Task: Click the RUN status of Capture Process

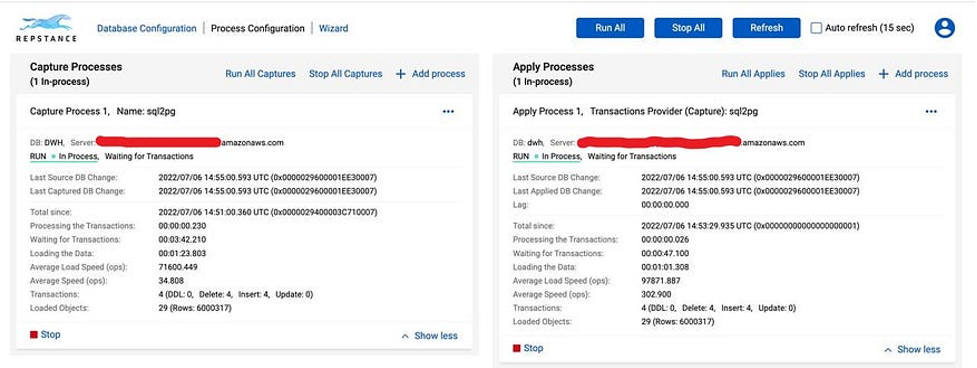Action: (x=37, y=156)
